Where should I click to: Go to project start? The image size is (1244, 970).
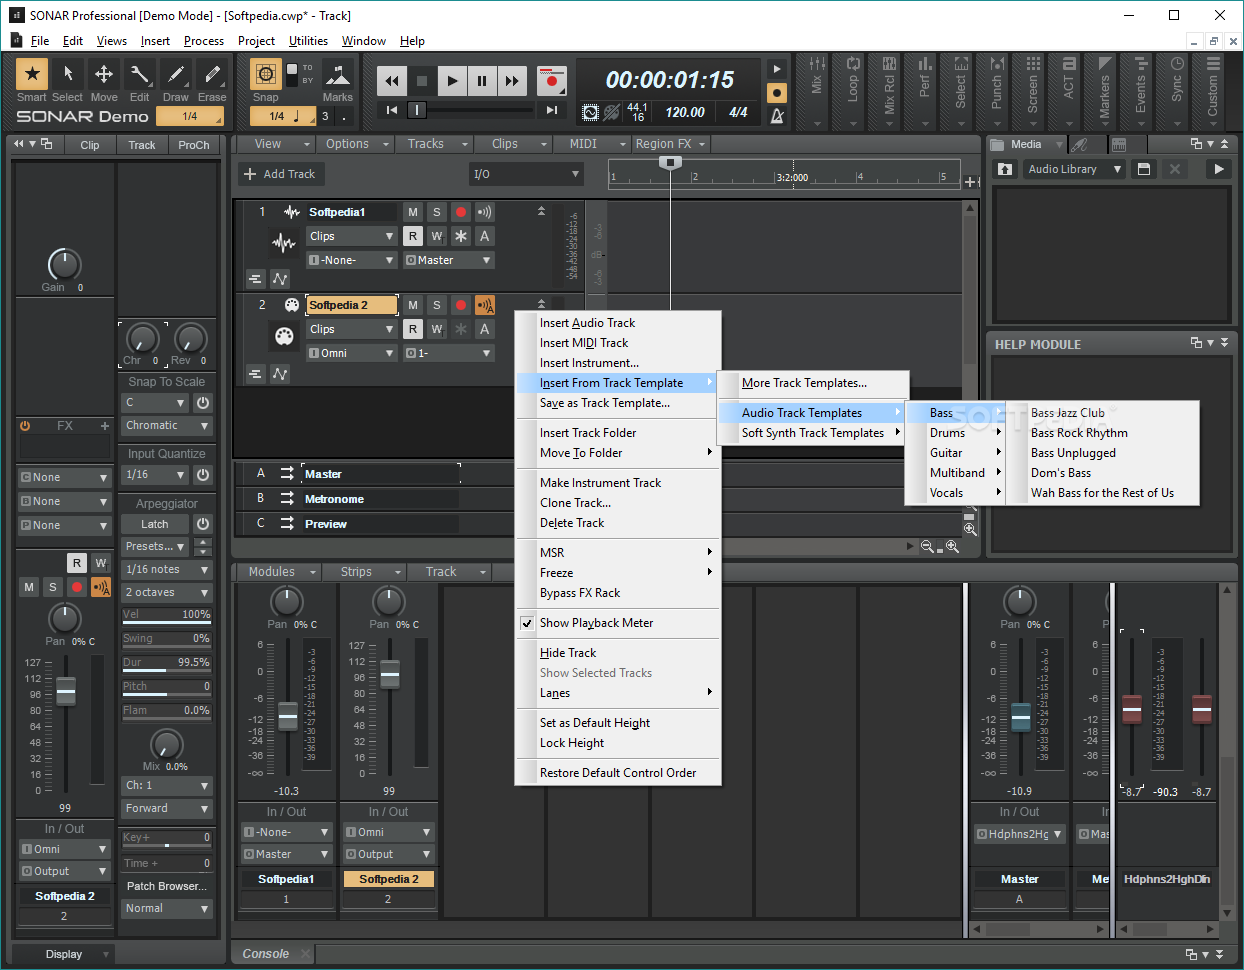pyautogui.click(x=392, y=110)
